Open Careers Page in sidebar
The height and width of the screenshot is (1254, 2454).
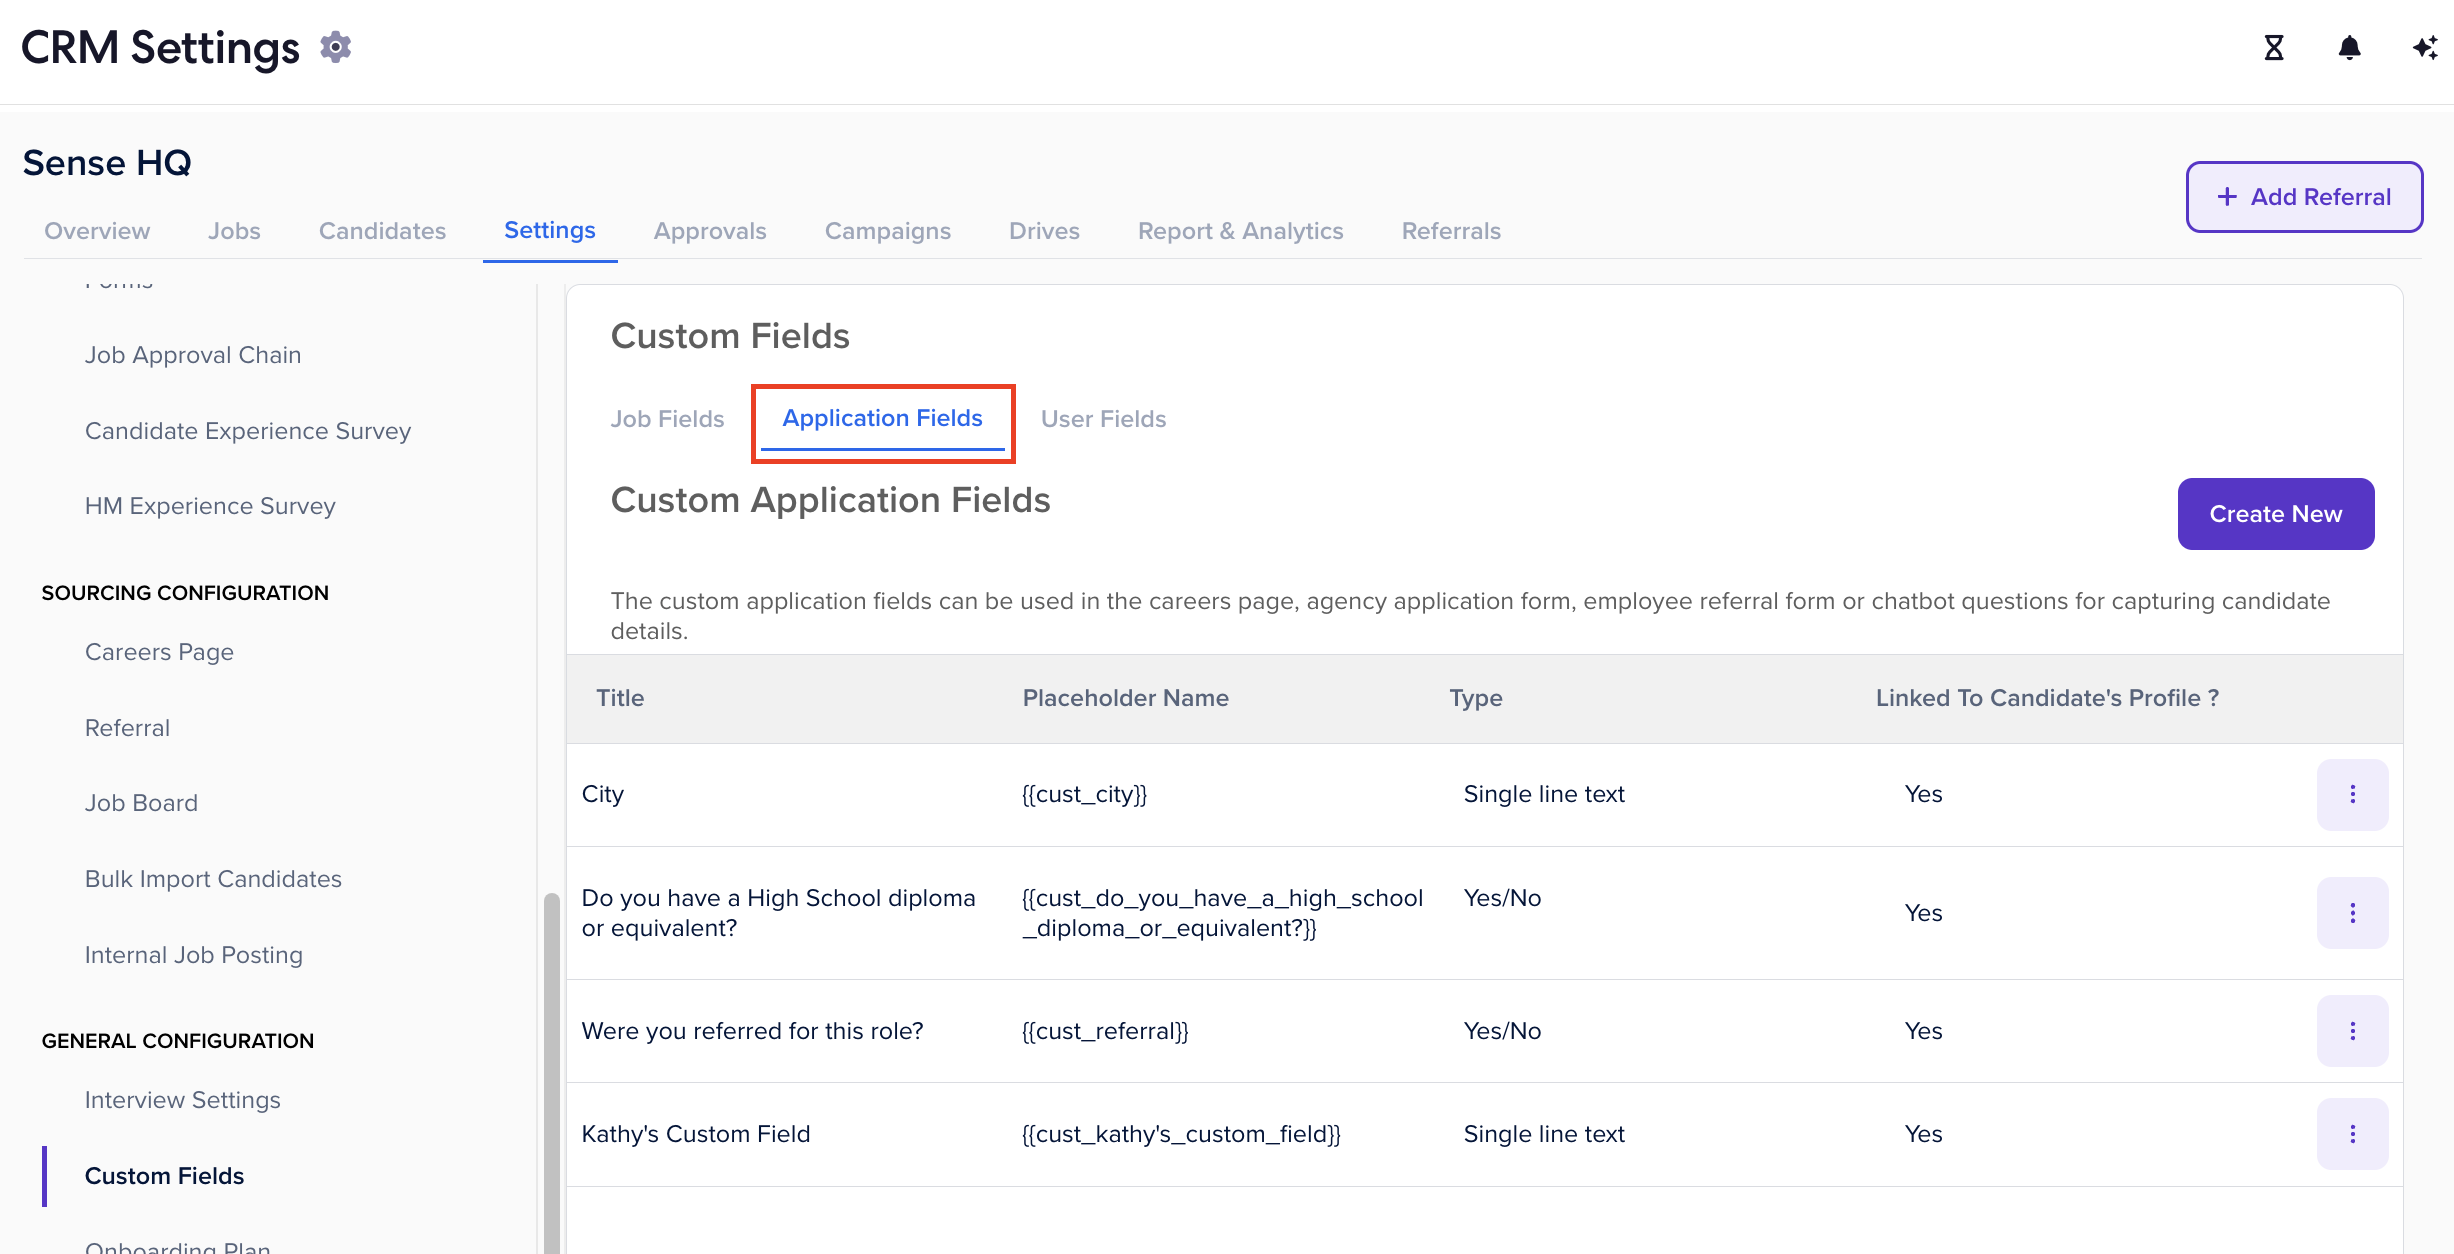click(159, 652)
